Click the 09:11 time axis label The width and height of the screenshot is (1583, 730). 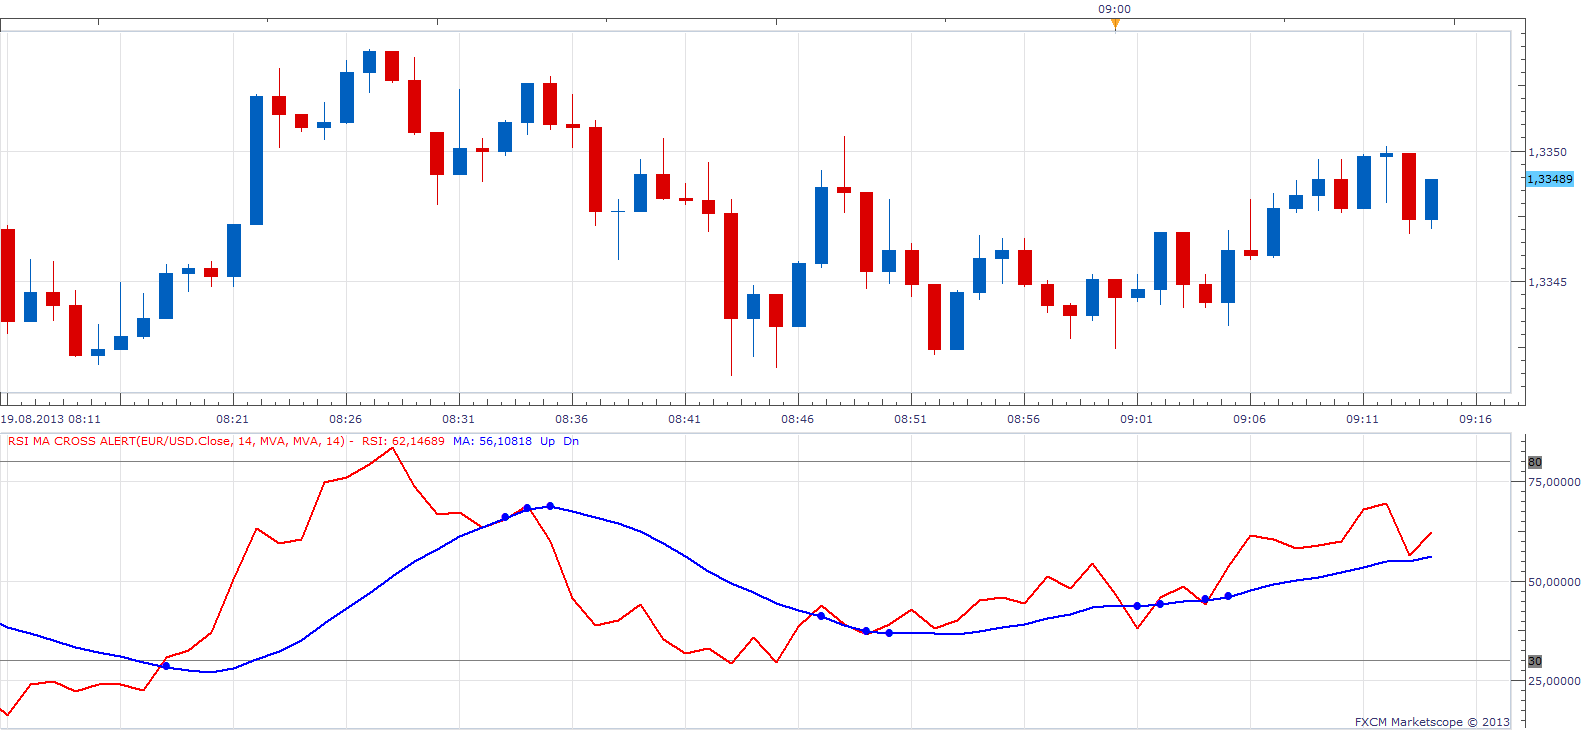pos(1362,419)
